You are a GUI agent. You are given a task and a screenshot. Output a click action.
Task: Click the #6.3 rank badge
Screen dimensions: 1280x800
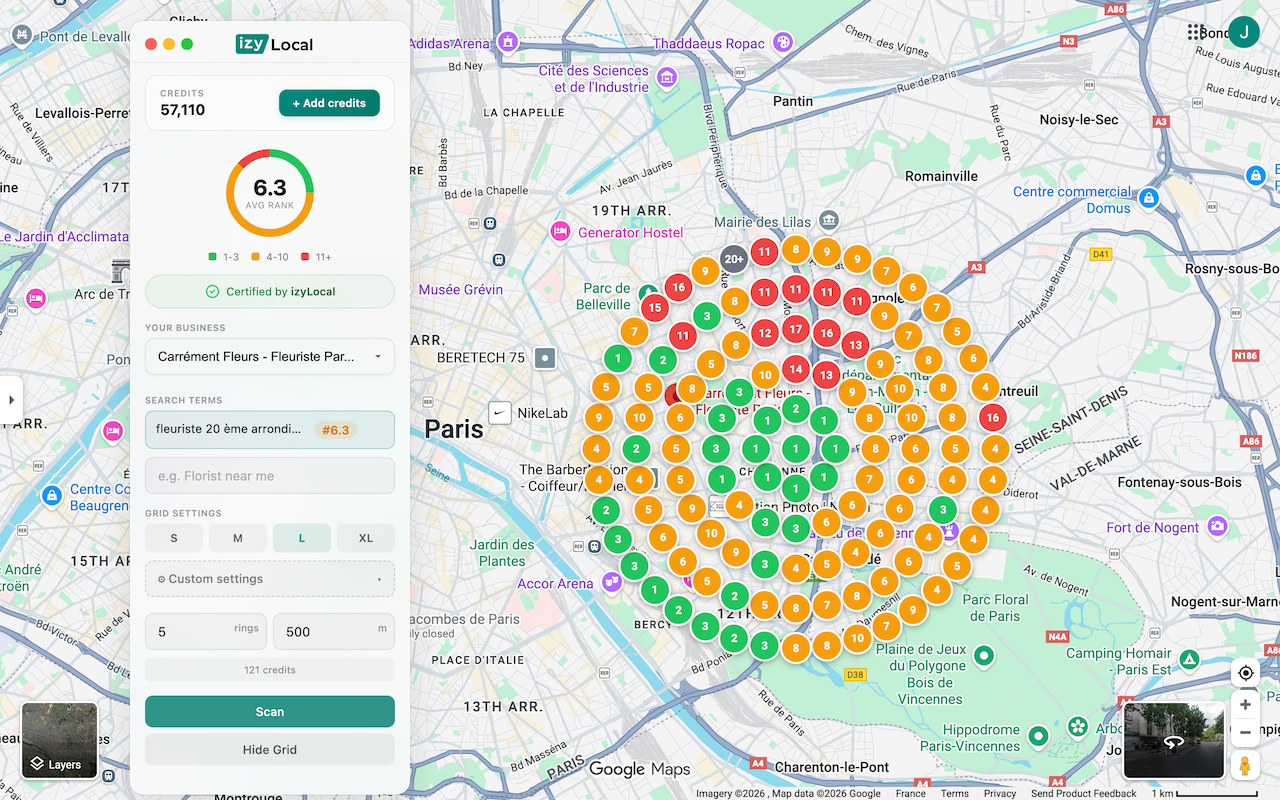pos(336,430)
